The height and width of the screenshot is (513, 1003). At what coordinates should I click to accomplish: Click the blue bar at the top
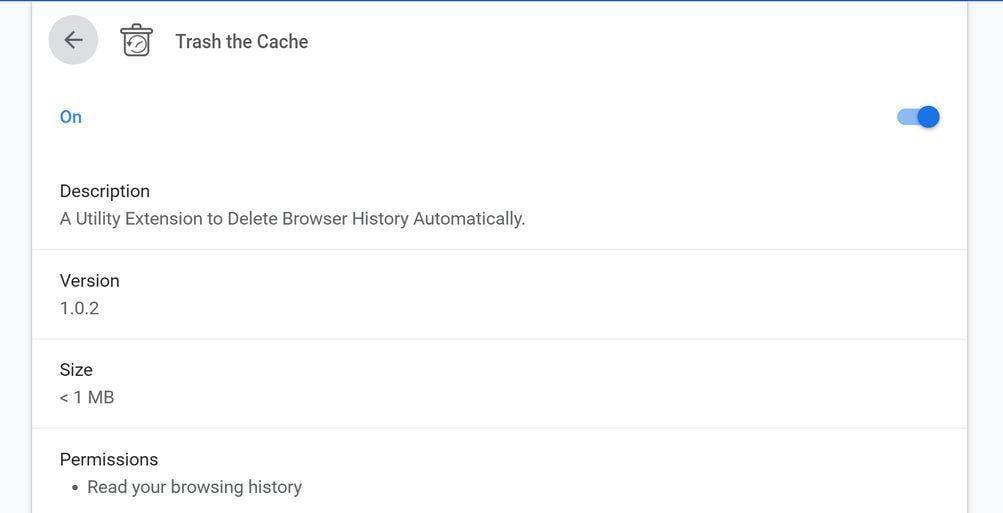pyautogui.click(x=500, y=1)
